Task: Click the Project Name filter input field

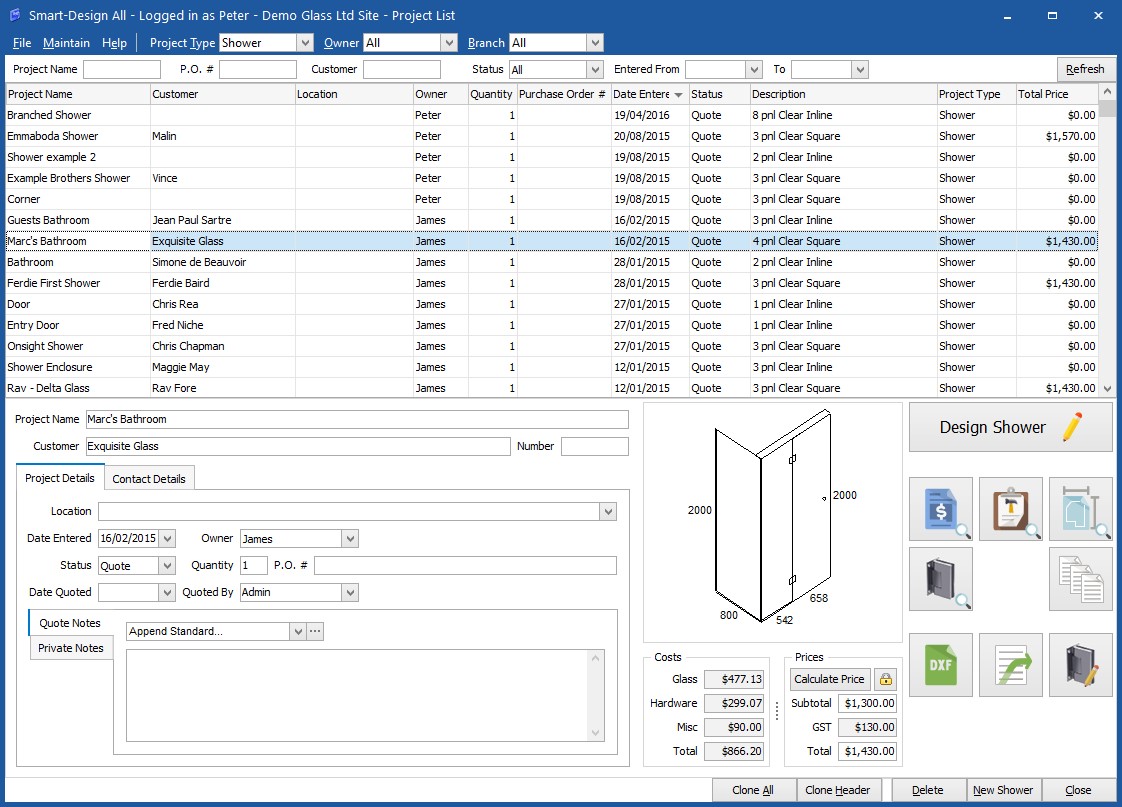Action: pos(122,70)
